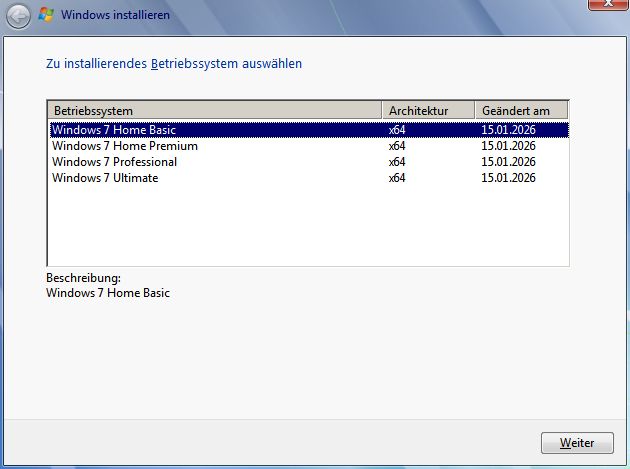Click x64 cell in Home Basic row
Image resolution: width=630 pixels, height=469 pixels.
(397, 130)
